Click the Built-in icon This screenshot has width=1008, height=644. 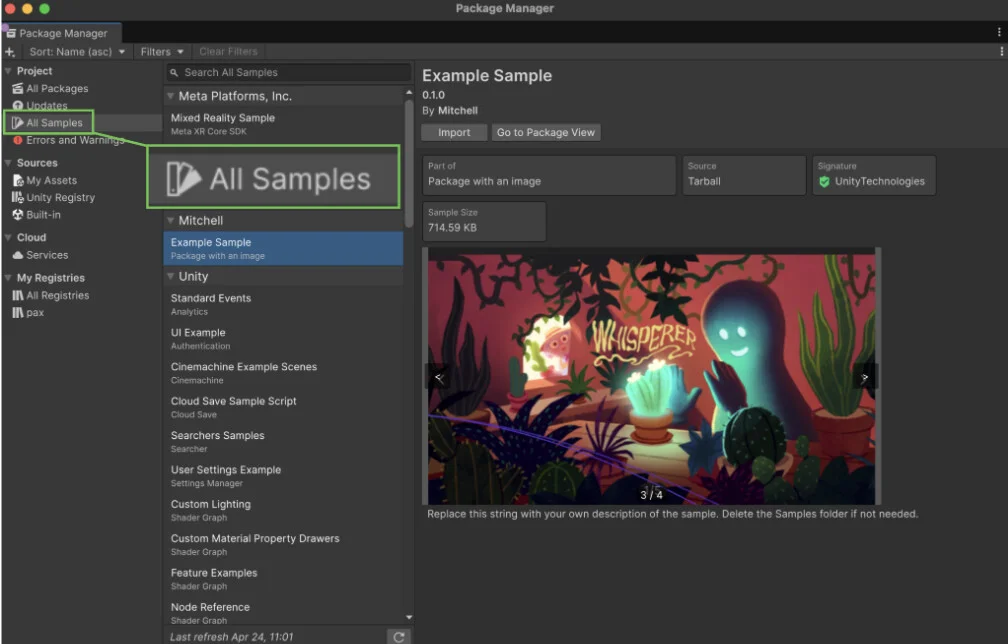click(18, 215)
